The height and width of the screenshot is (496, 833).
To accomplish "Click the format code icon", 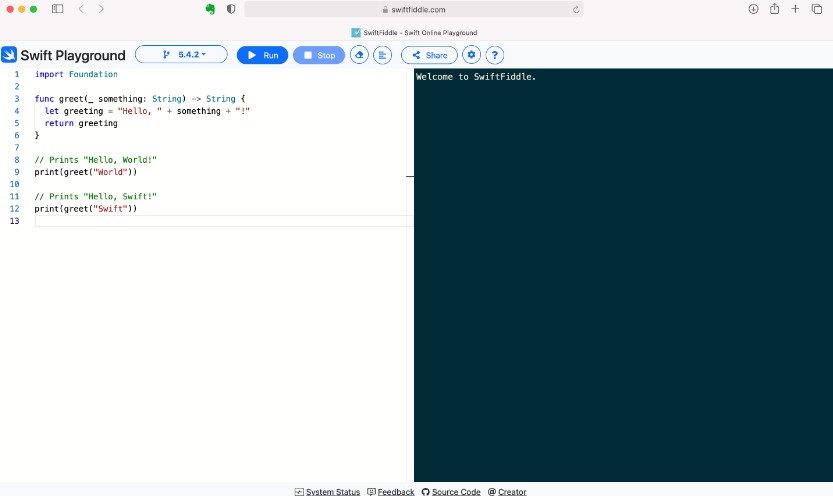I will [382, 55].
